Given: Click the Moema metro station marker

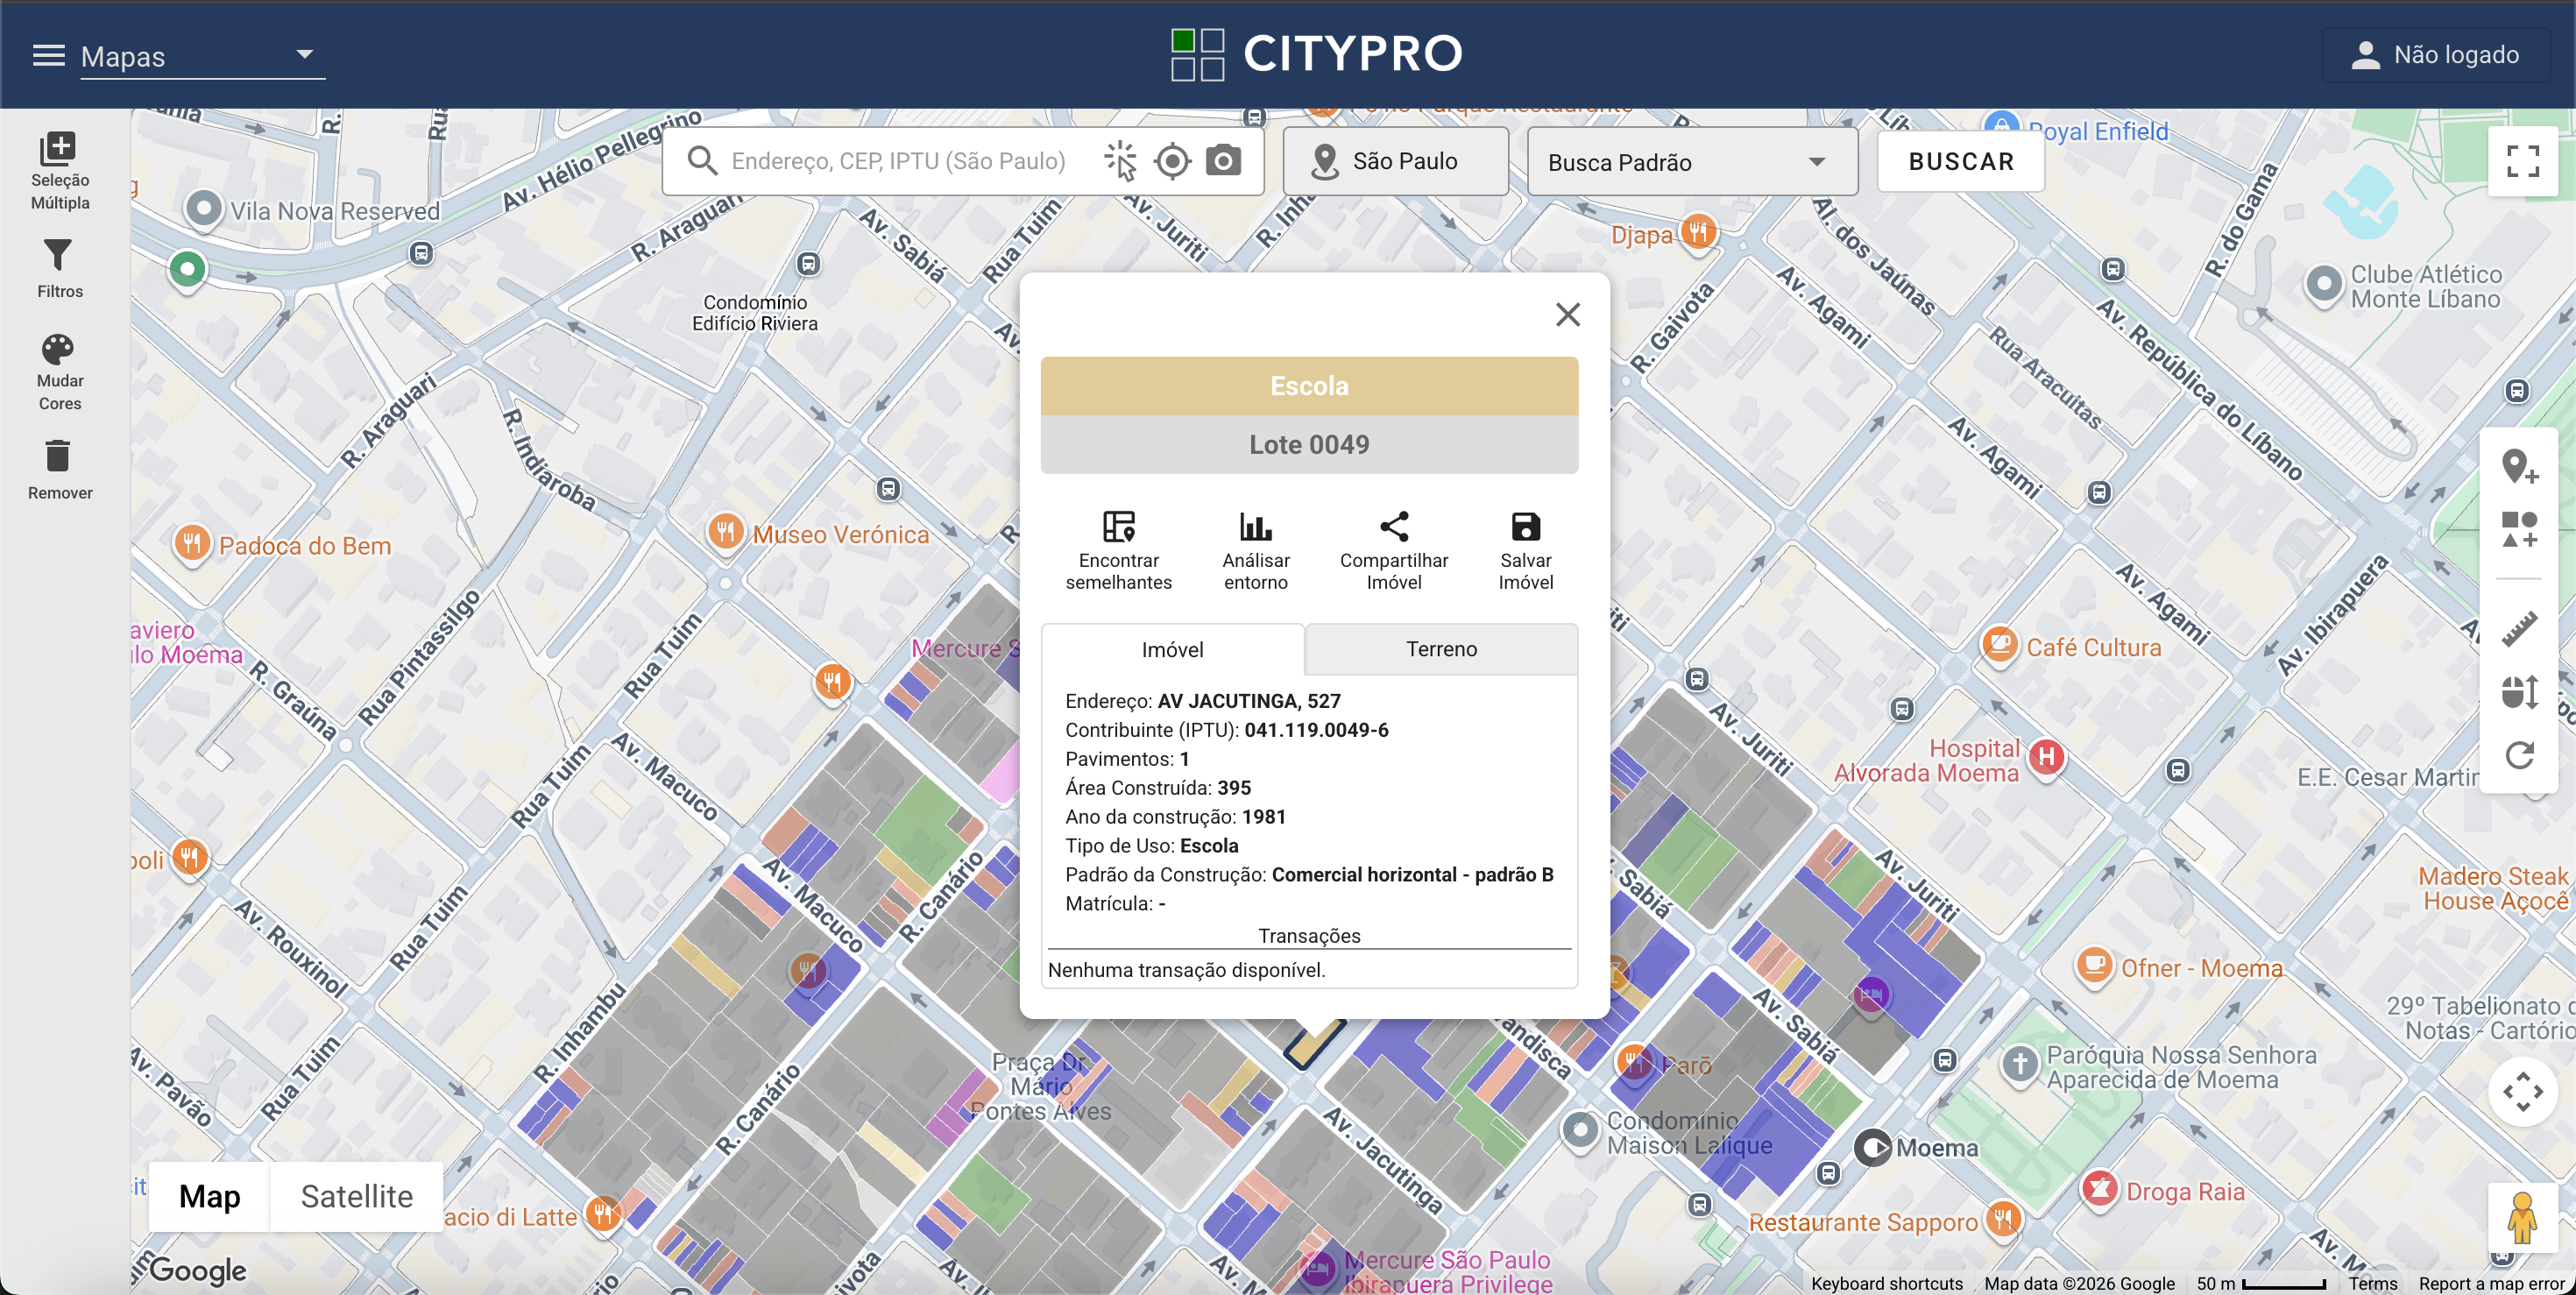Looking at the screenshot, I should (1873, 1147).
